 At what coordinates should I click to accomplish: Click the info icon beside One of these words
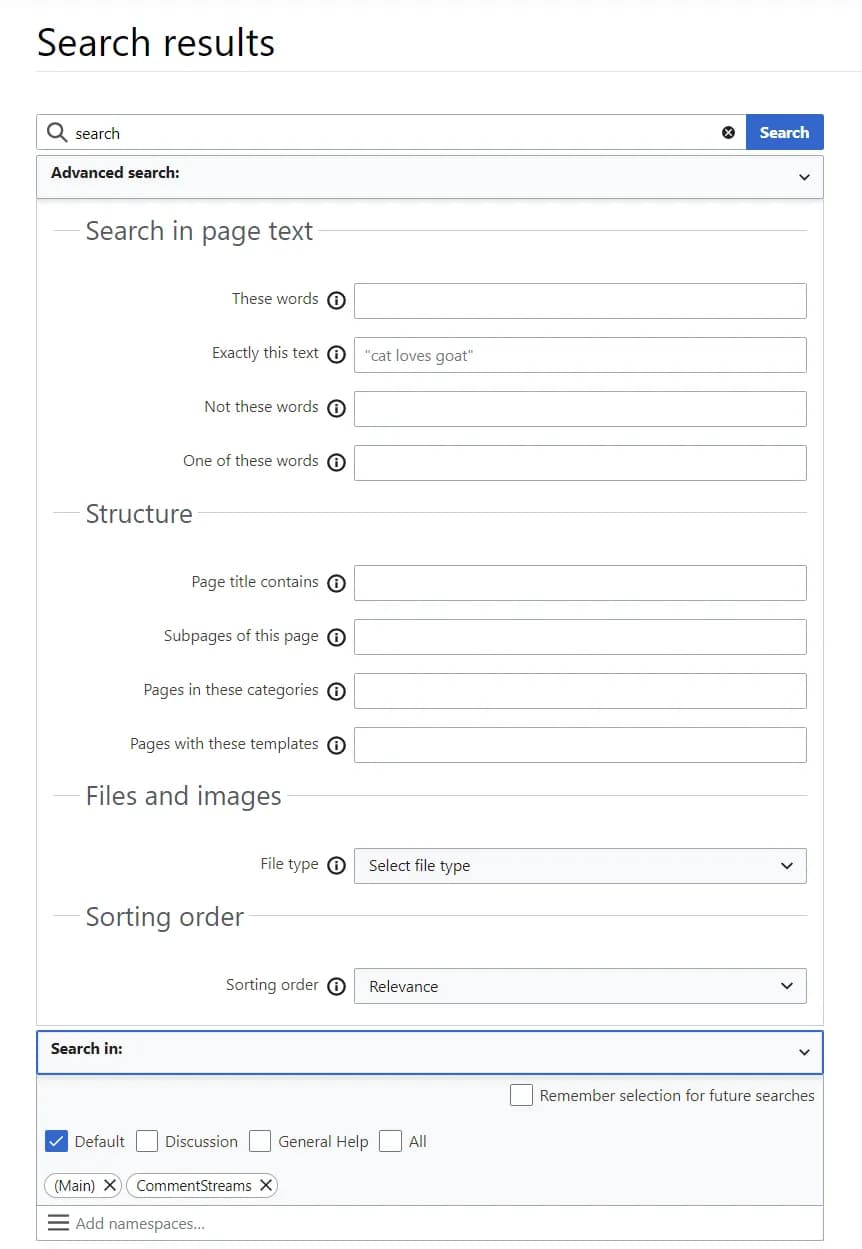[x=336, y=462]
